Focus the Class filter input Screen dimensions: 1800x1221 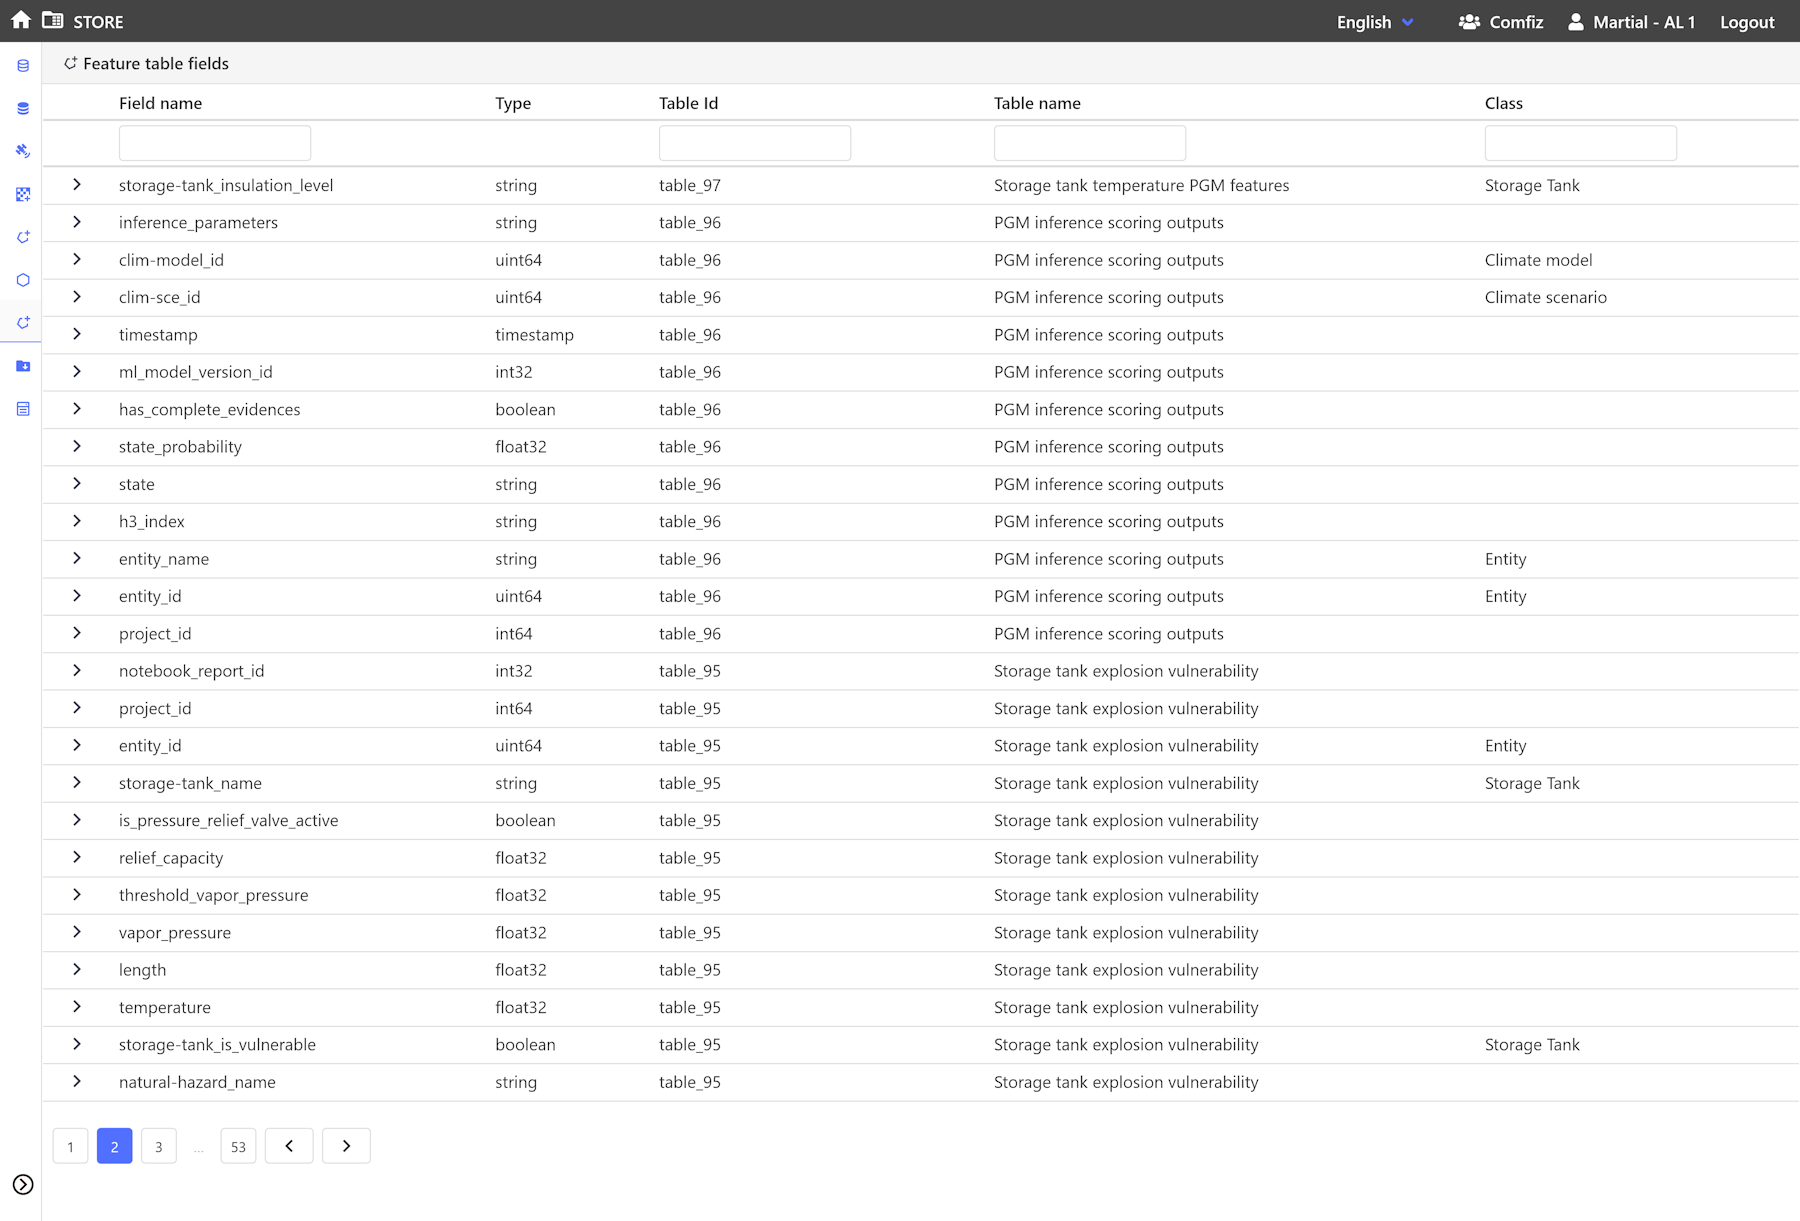coord(1581,143)
